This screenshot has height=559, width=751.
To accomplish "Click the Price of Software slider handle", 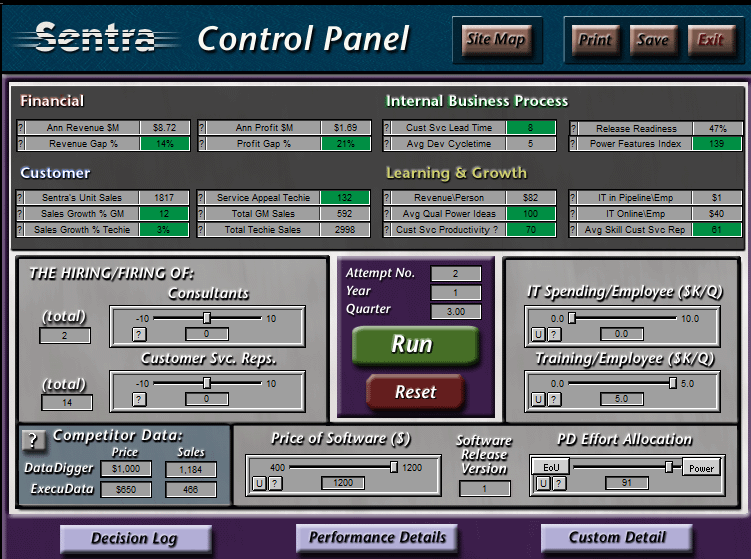I will tap(394, 467).
